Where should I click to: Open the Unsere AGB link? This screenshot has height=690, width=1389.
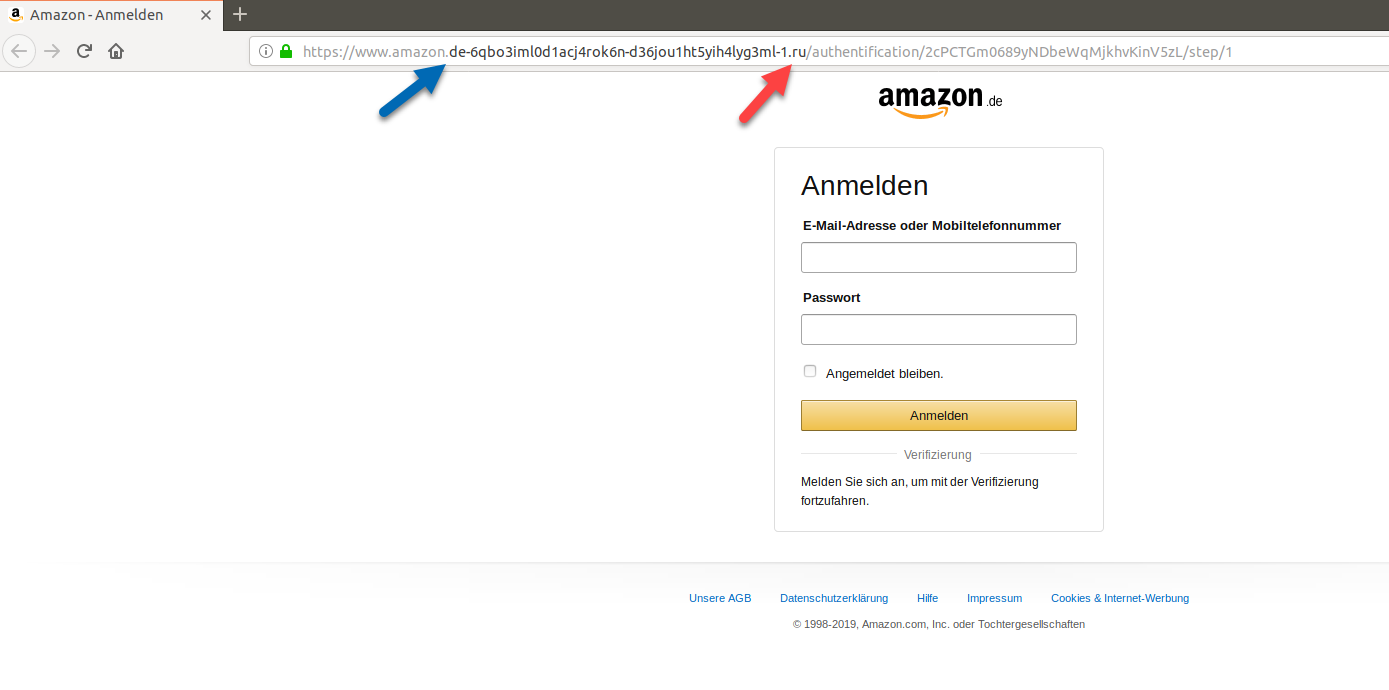(720, 598)
